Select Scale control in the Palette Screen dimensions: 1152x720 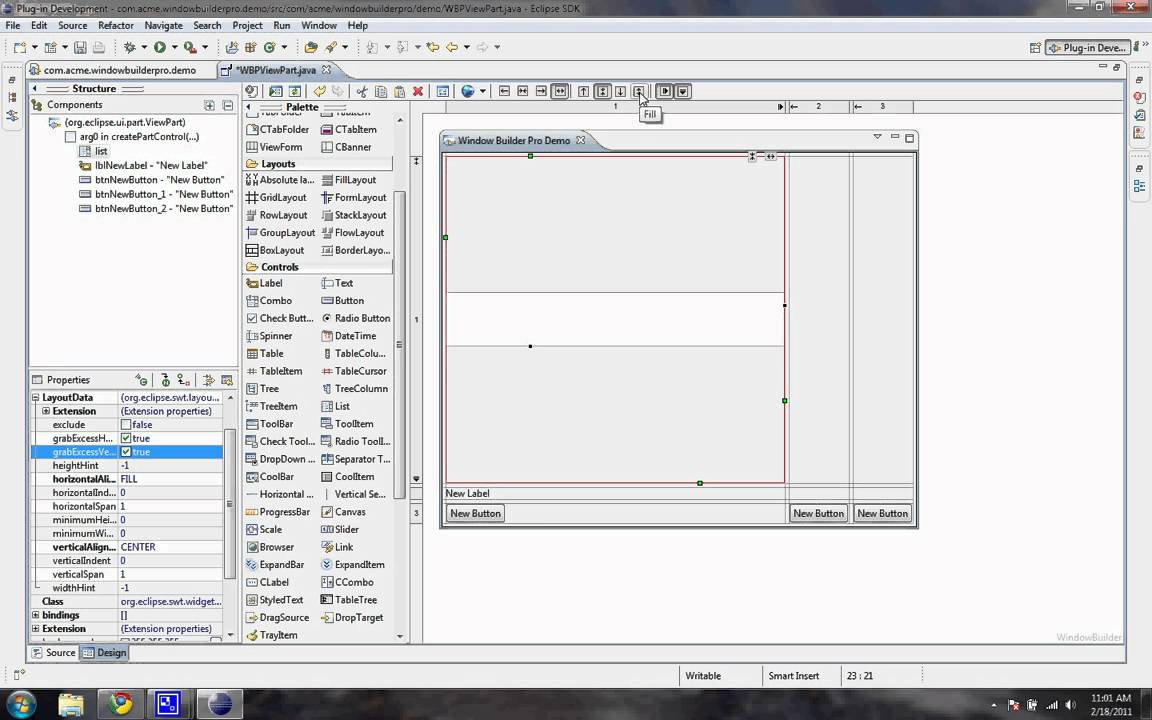point(264,530)
